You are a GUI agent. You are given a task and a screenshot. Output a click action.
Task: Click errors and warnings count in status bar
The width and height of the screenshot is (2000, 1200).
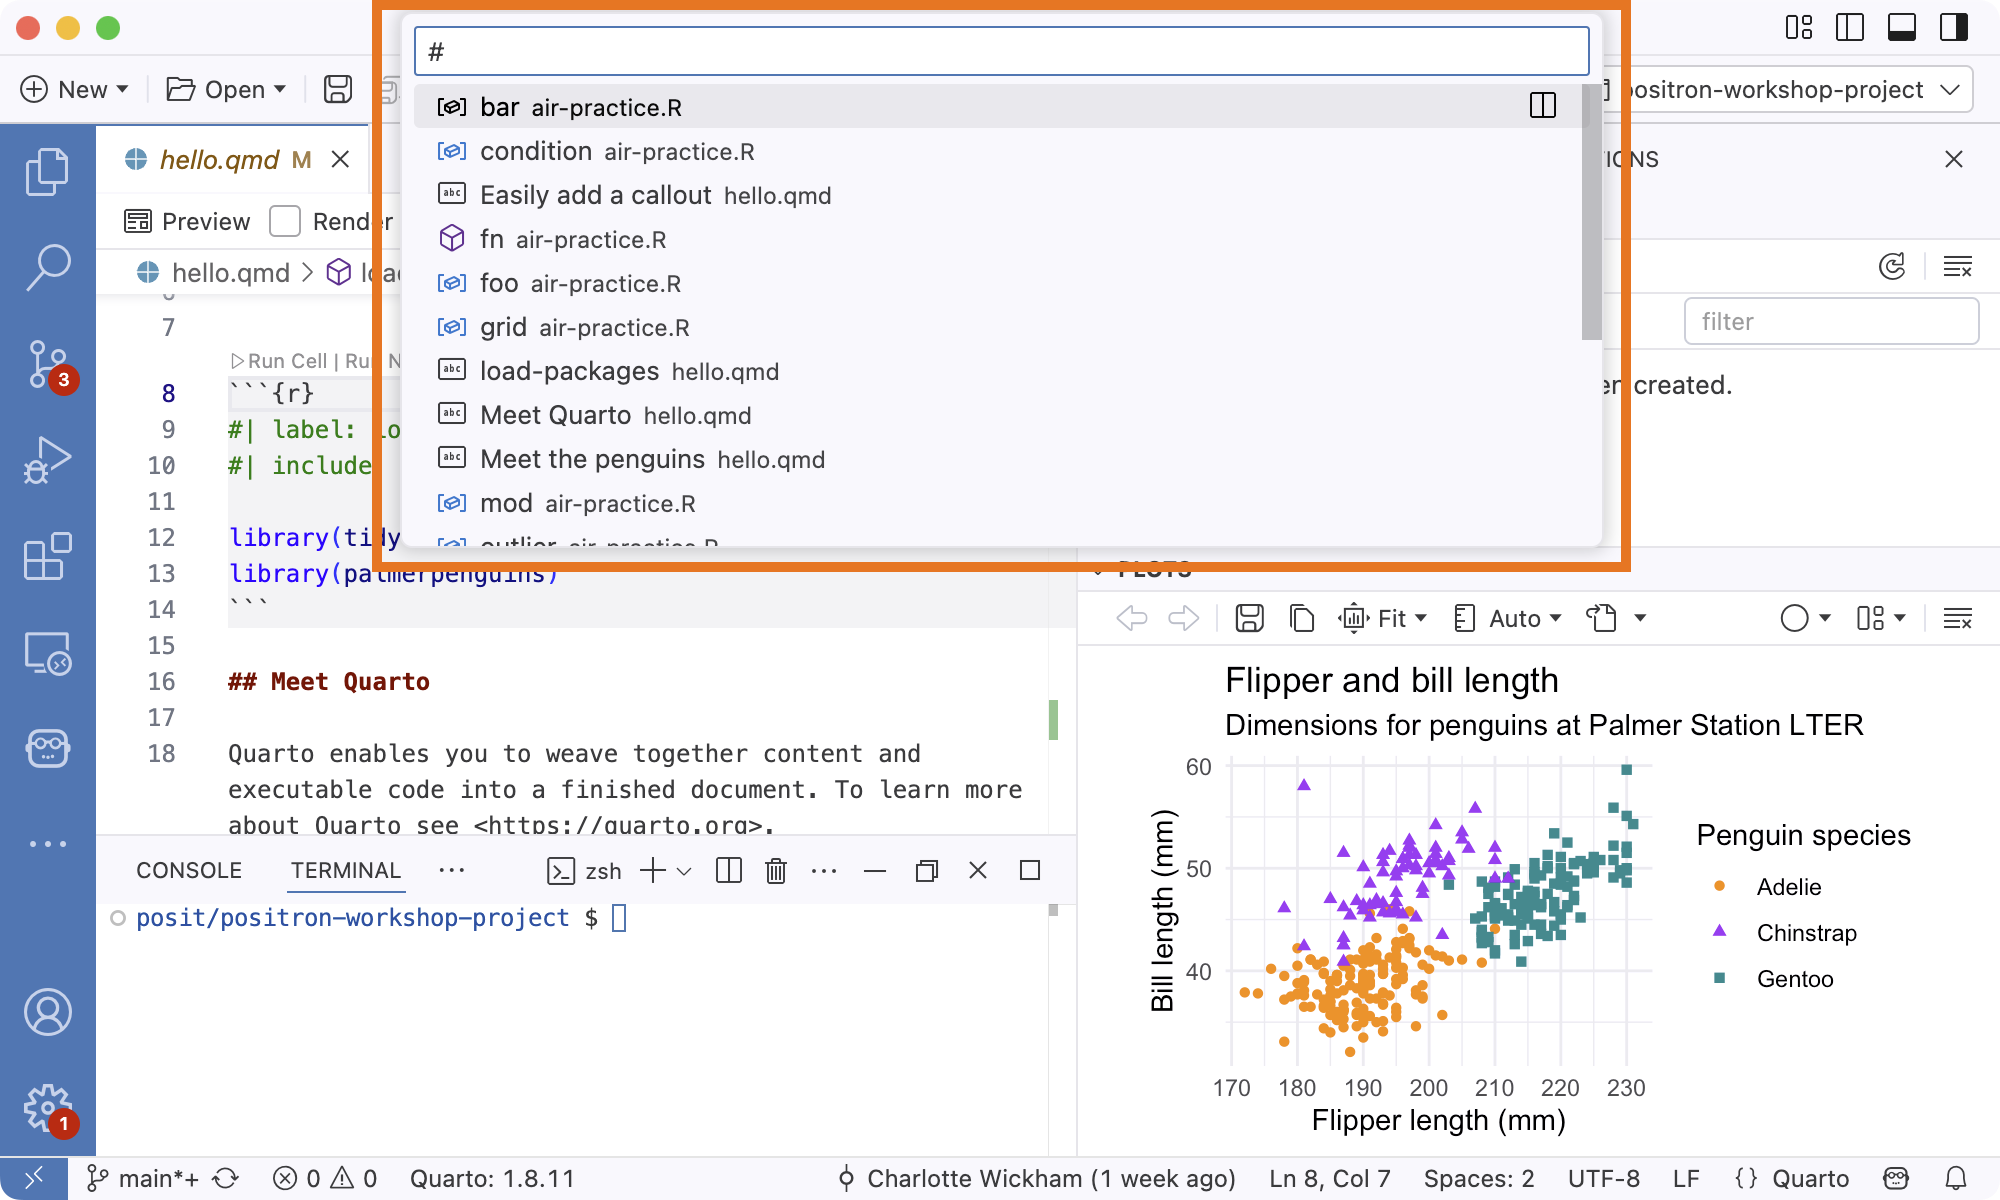pos(325,1178)
